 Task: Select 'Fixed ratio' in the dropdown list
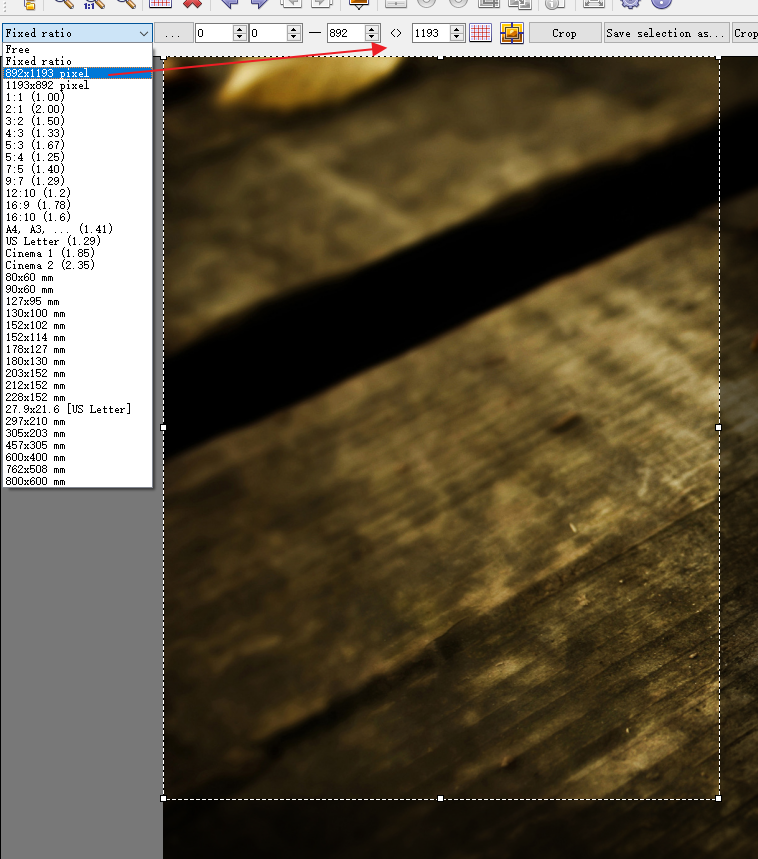(x=77, y=61)
